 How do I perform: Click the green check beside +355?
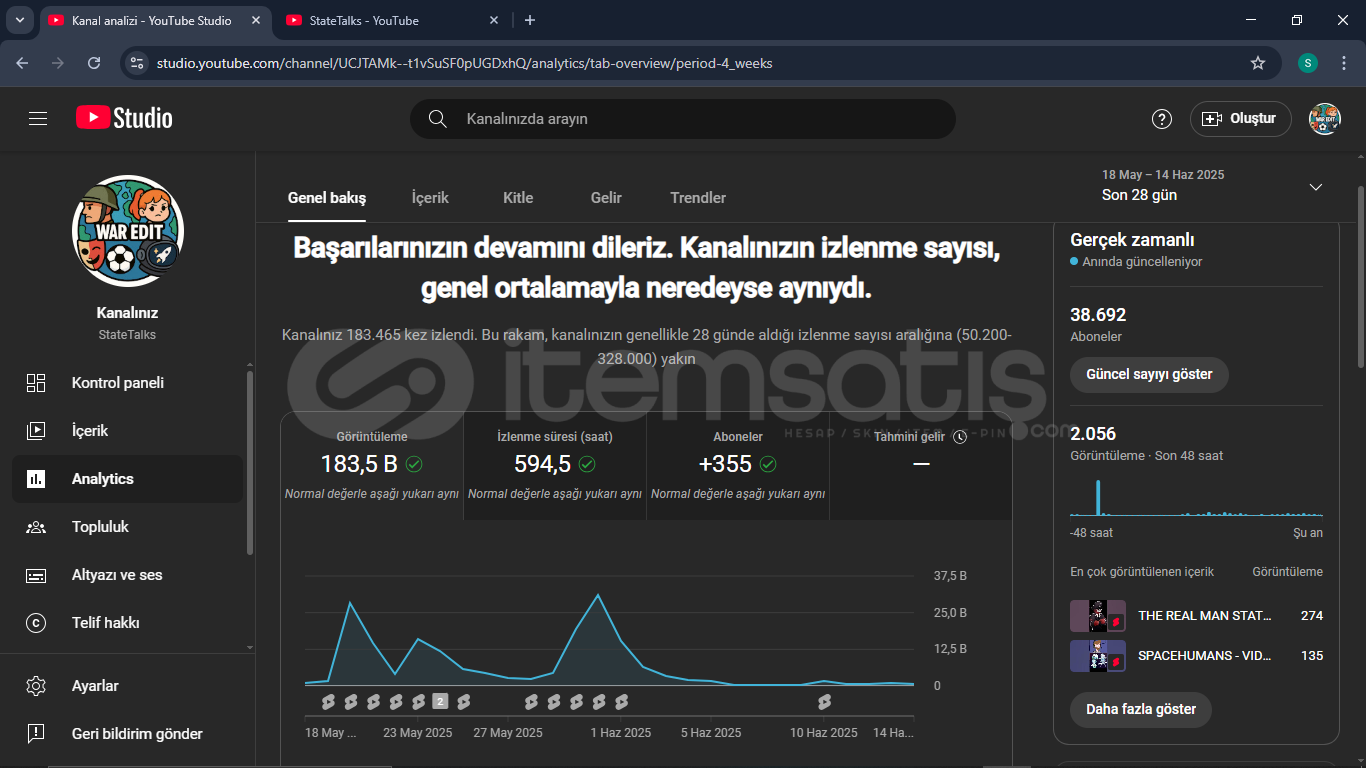tap(768, 464)
